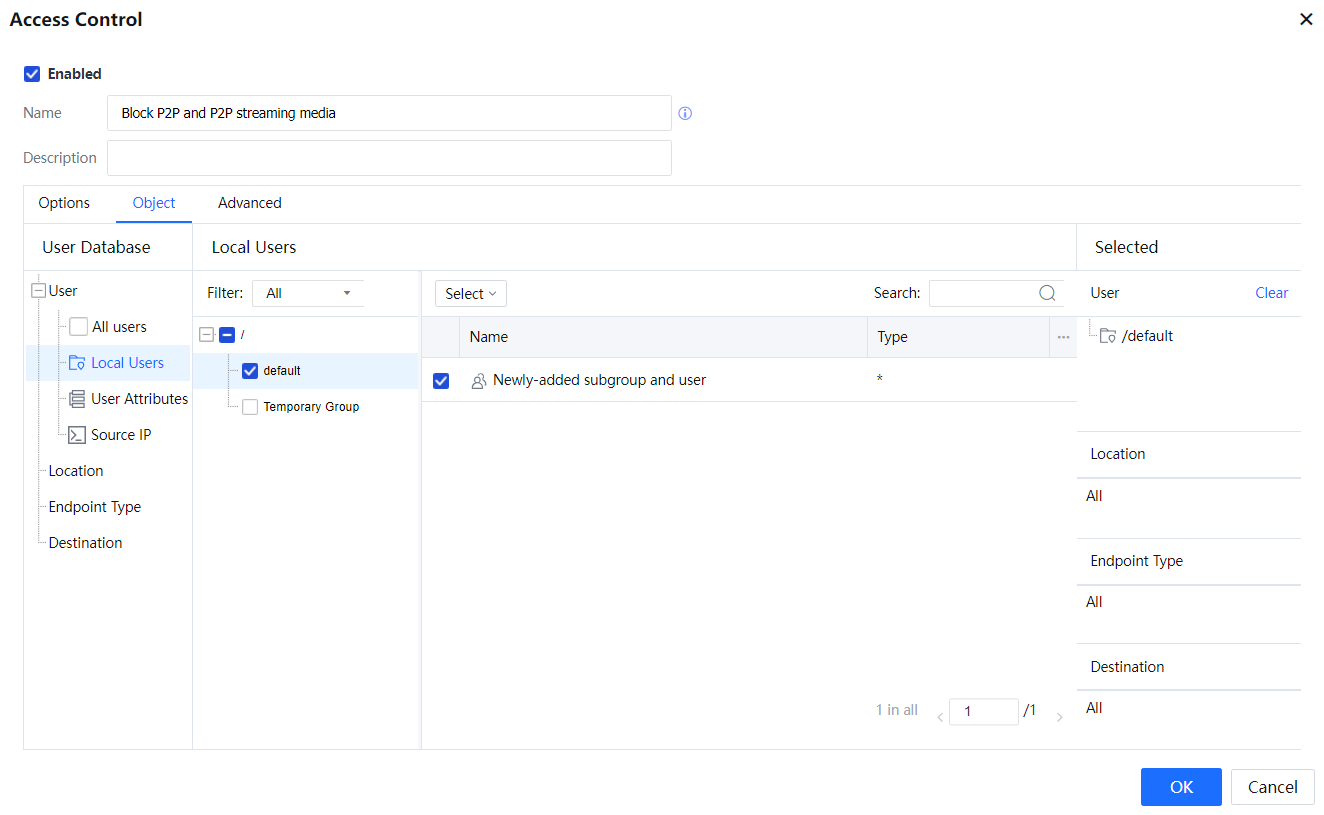Open column options ellipsis icon
Screen dimensions: 1324x815
(x=1063, y=337)
